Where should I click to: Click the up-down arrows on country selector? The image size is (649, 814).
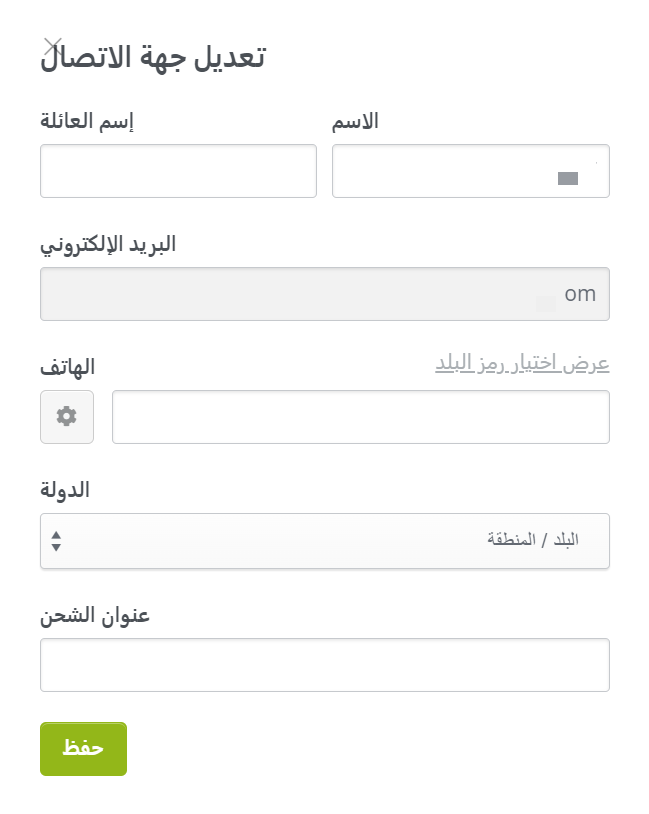click(57, 541)
